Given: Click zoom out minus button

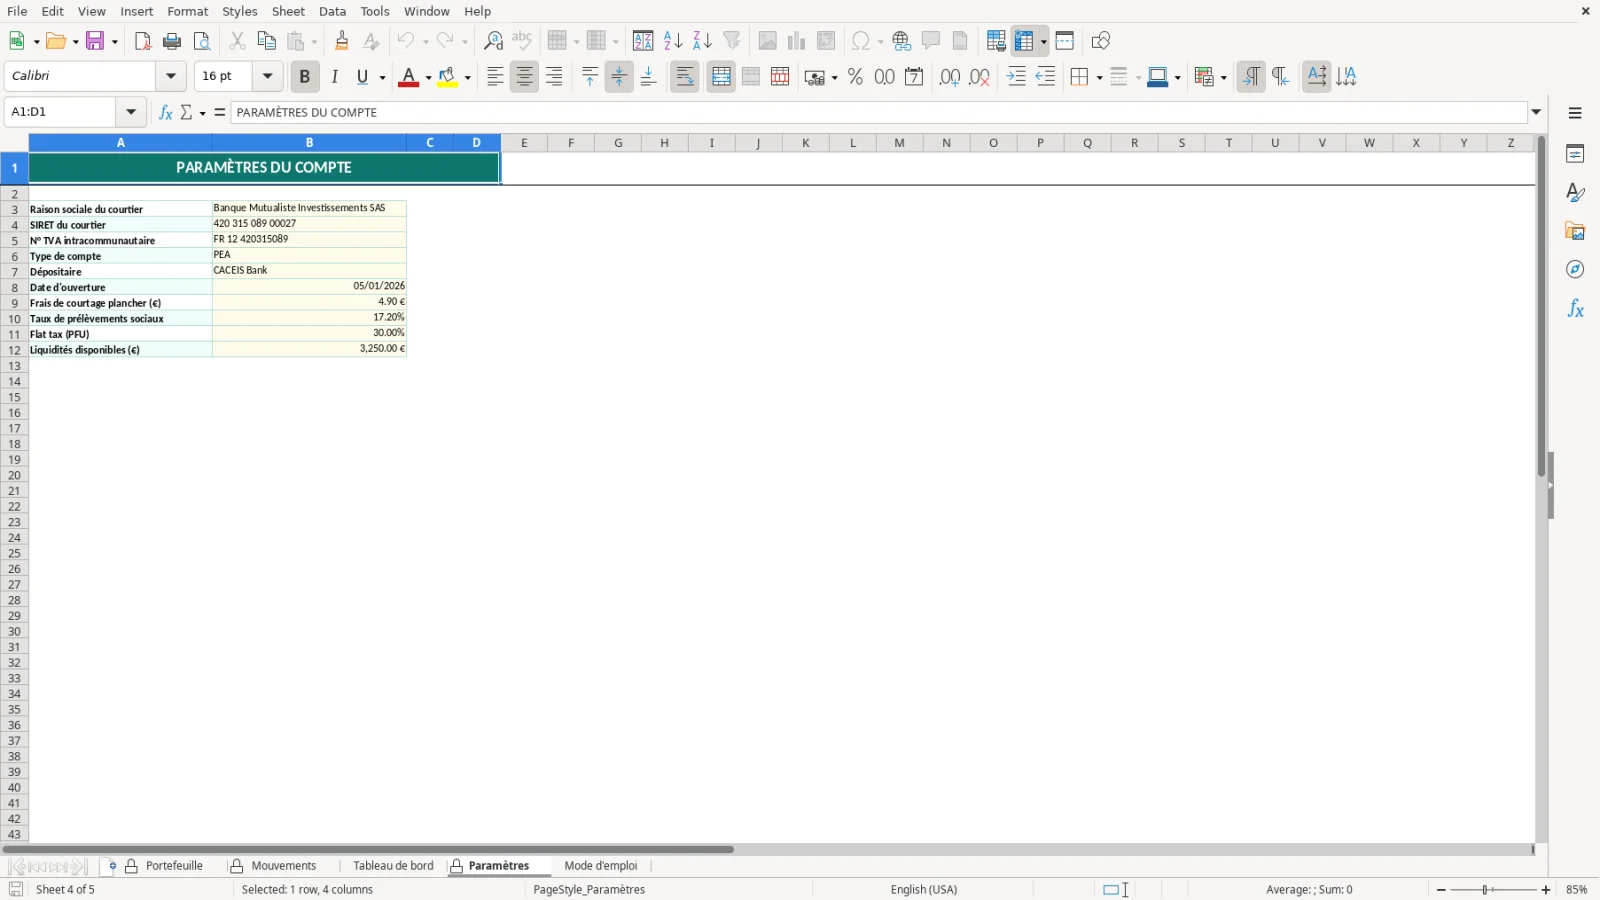Looking at the screenshot, I should (x=1441, y=889).
